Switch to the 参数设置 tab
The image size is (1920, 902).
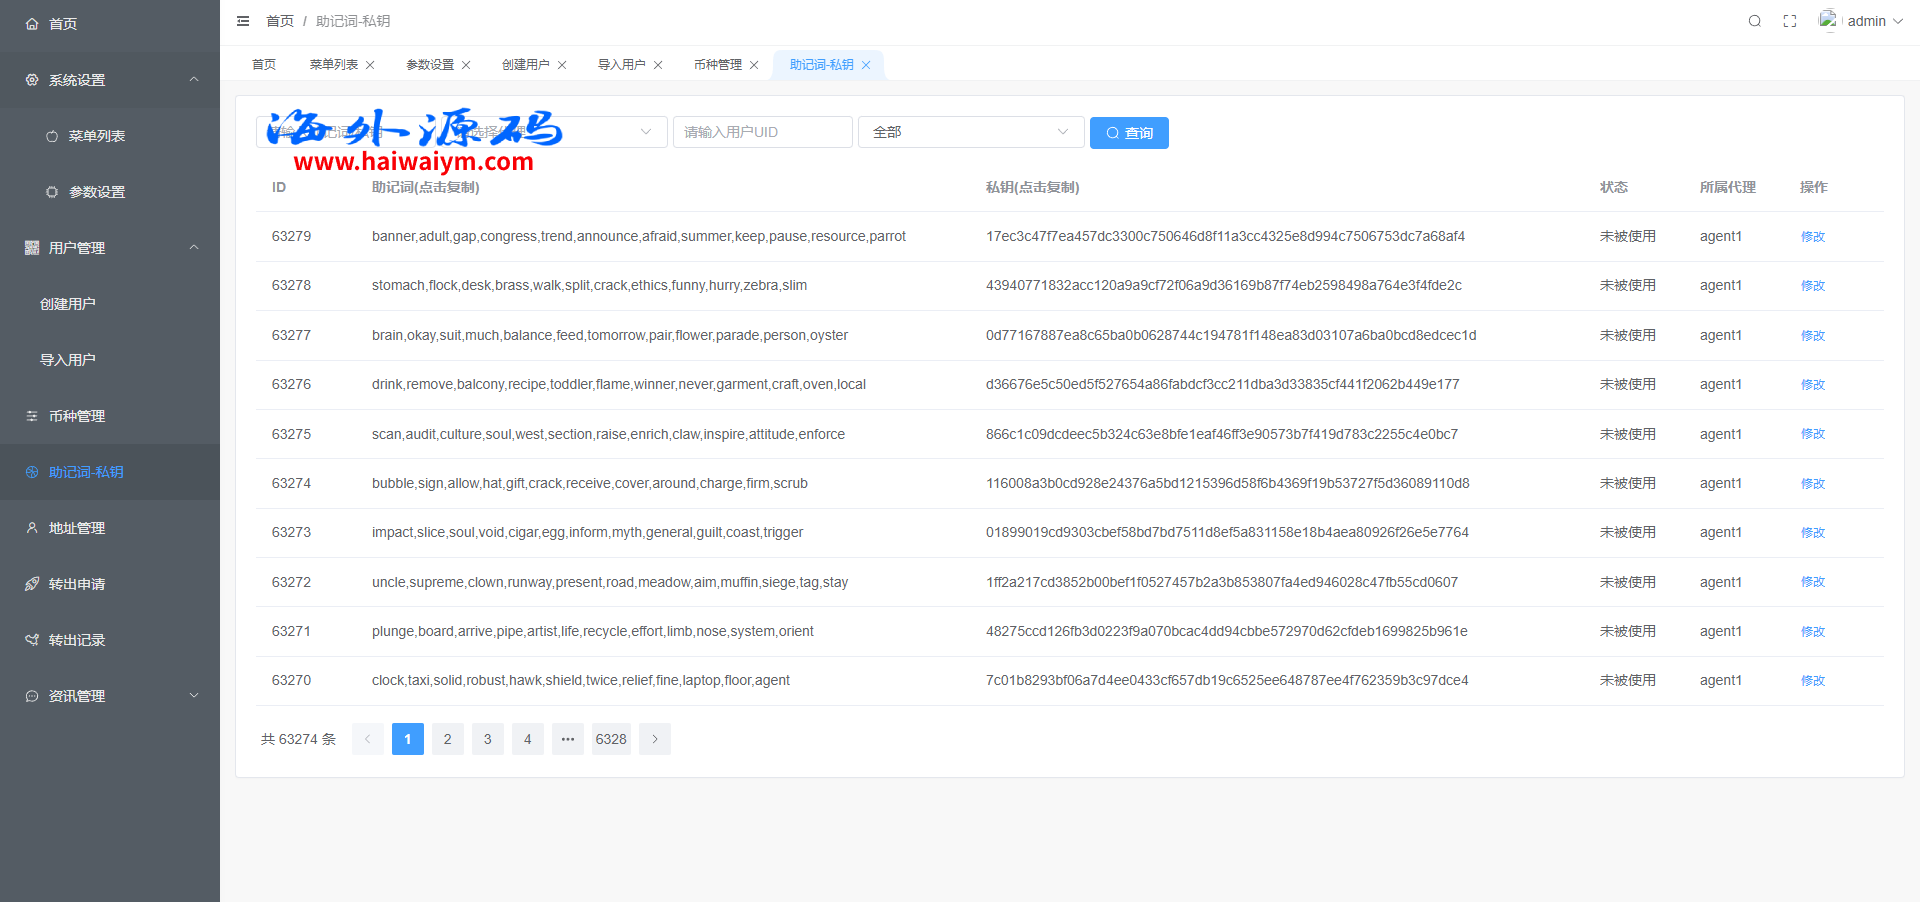point(430,65)
